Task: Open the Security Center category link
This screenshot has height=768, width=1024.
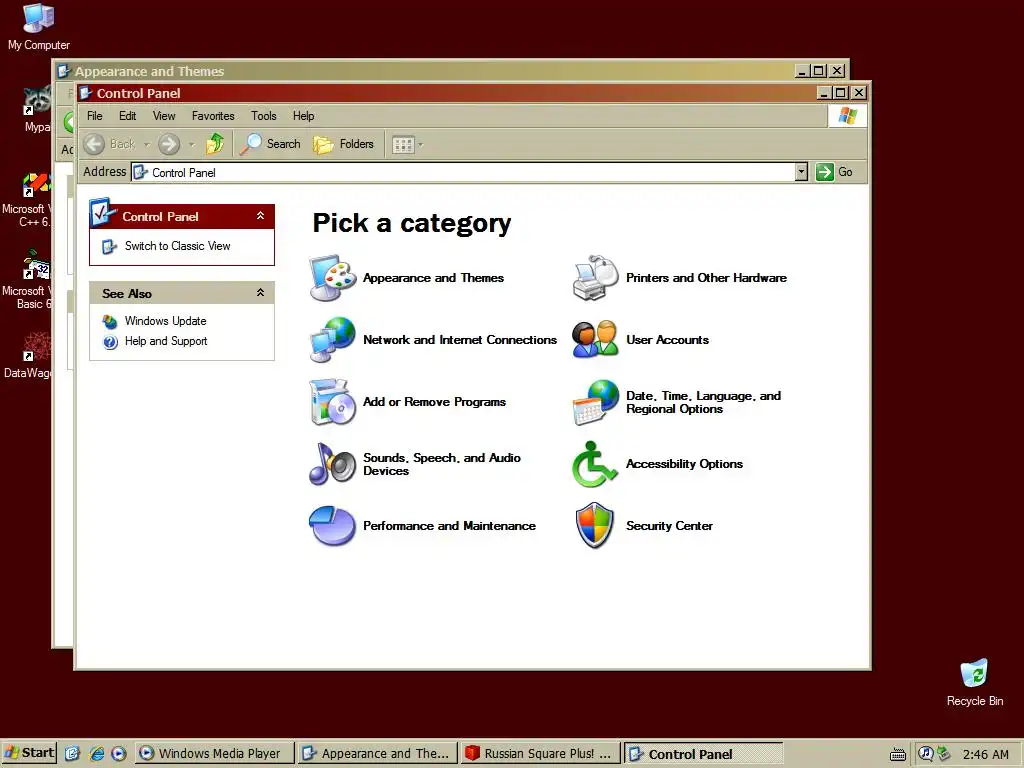Action: click(x=669, y=526)
